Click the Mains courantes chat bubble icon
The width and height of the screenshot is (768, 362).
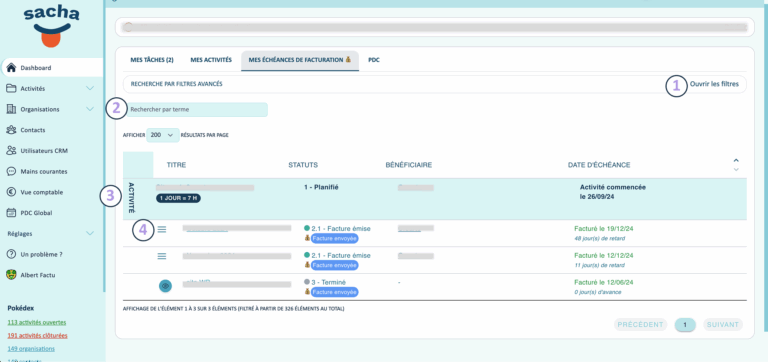pyautogui.click(x=11, y=171)
